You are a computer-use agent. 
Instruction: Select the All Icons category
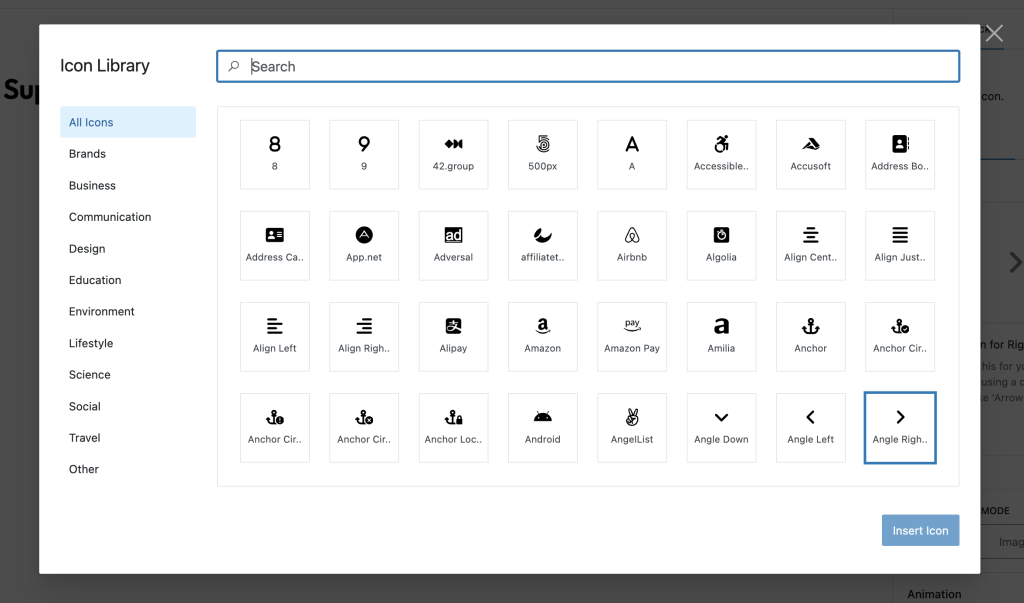pyautogui.click(x=91, y=122)
